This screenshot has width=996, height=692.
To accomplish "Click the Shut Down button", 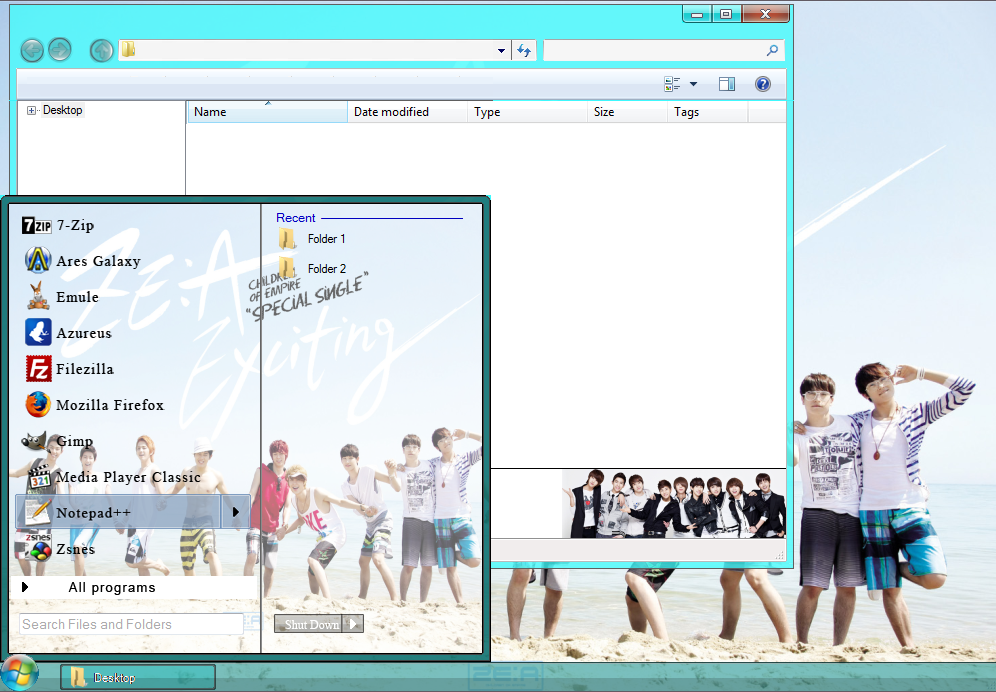I will tap(309, 624).
